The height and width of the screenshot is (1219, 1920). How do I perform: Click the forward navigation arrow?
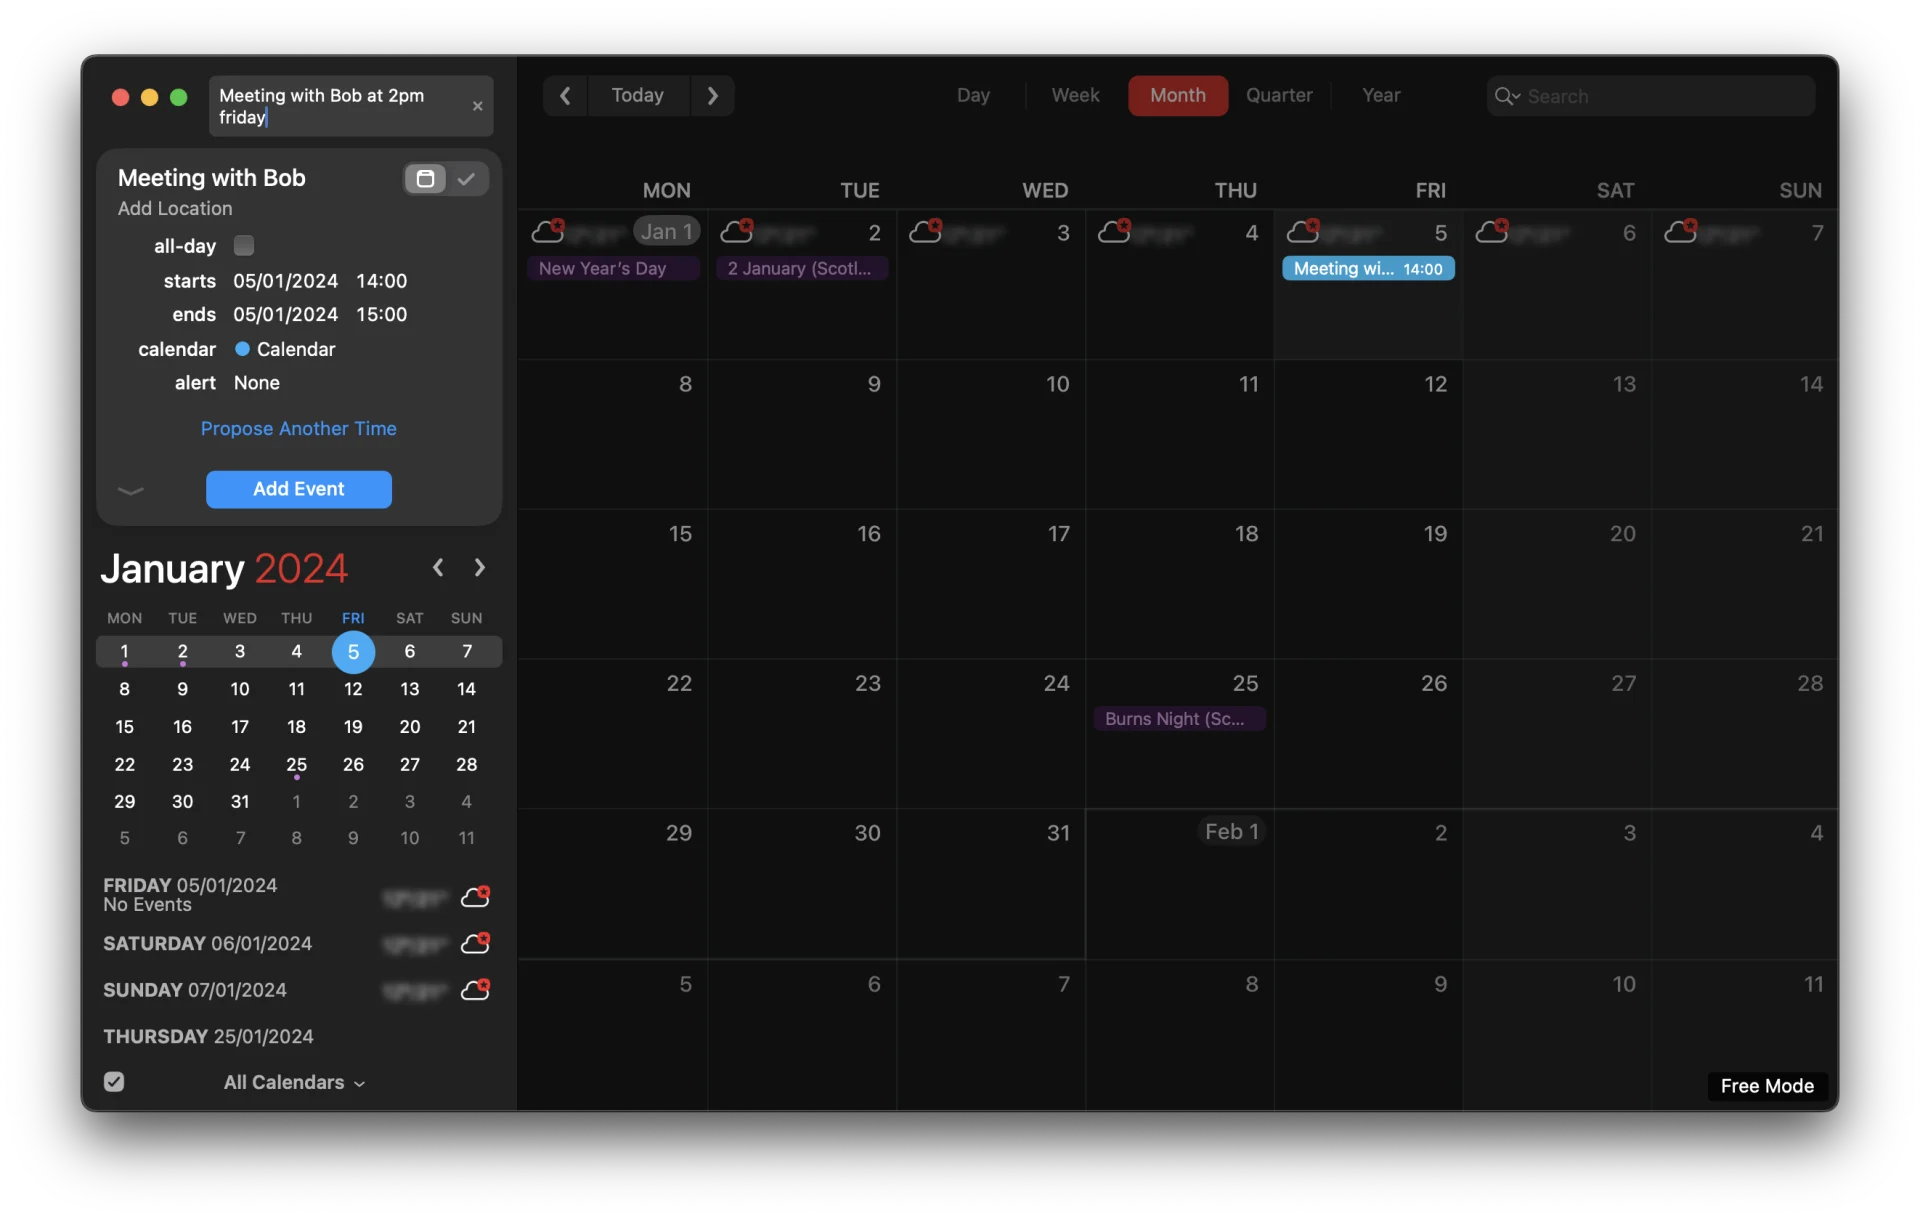pyautogui.click(x=712, y=95)
